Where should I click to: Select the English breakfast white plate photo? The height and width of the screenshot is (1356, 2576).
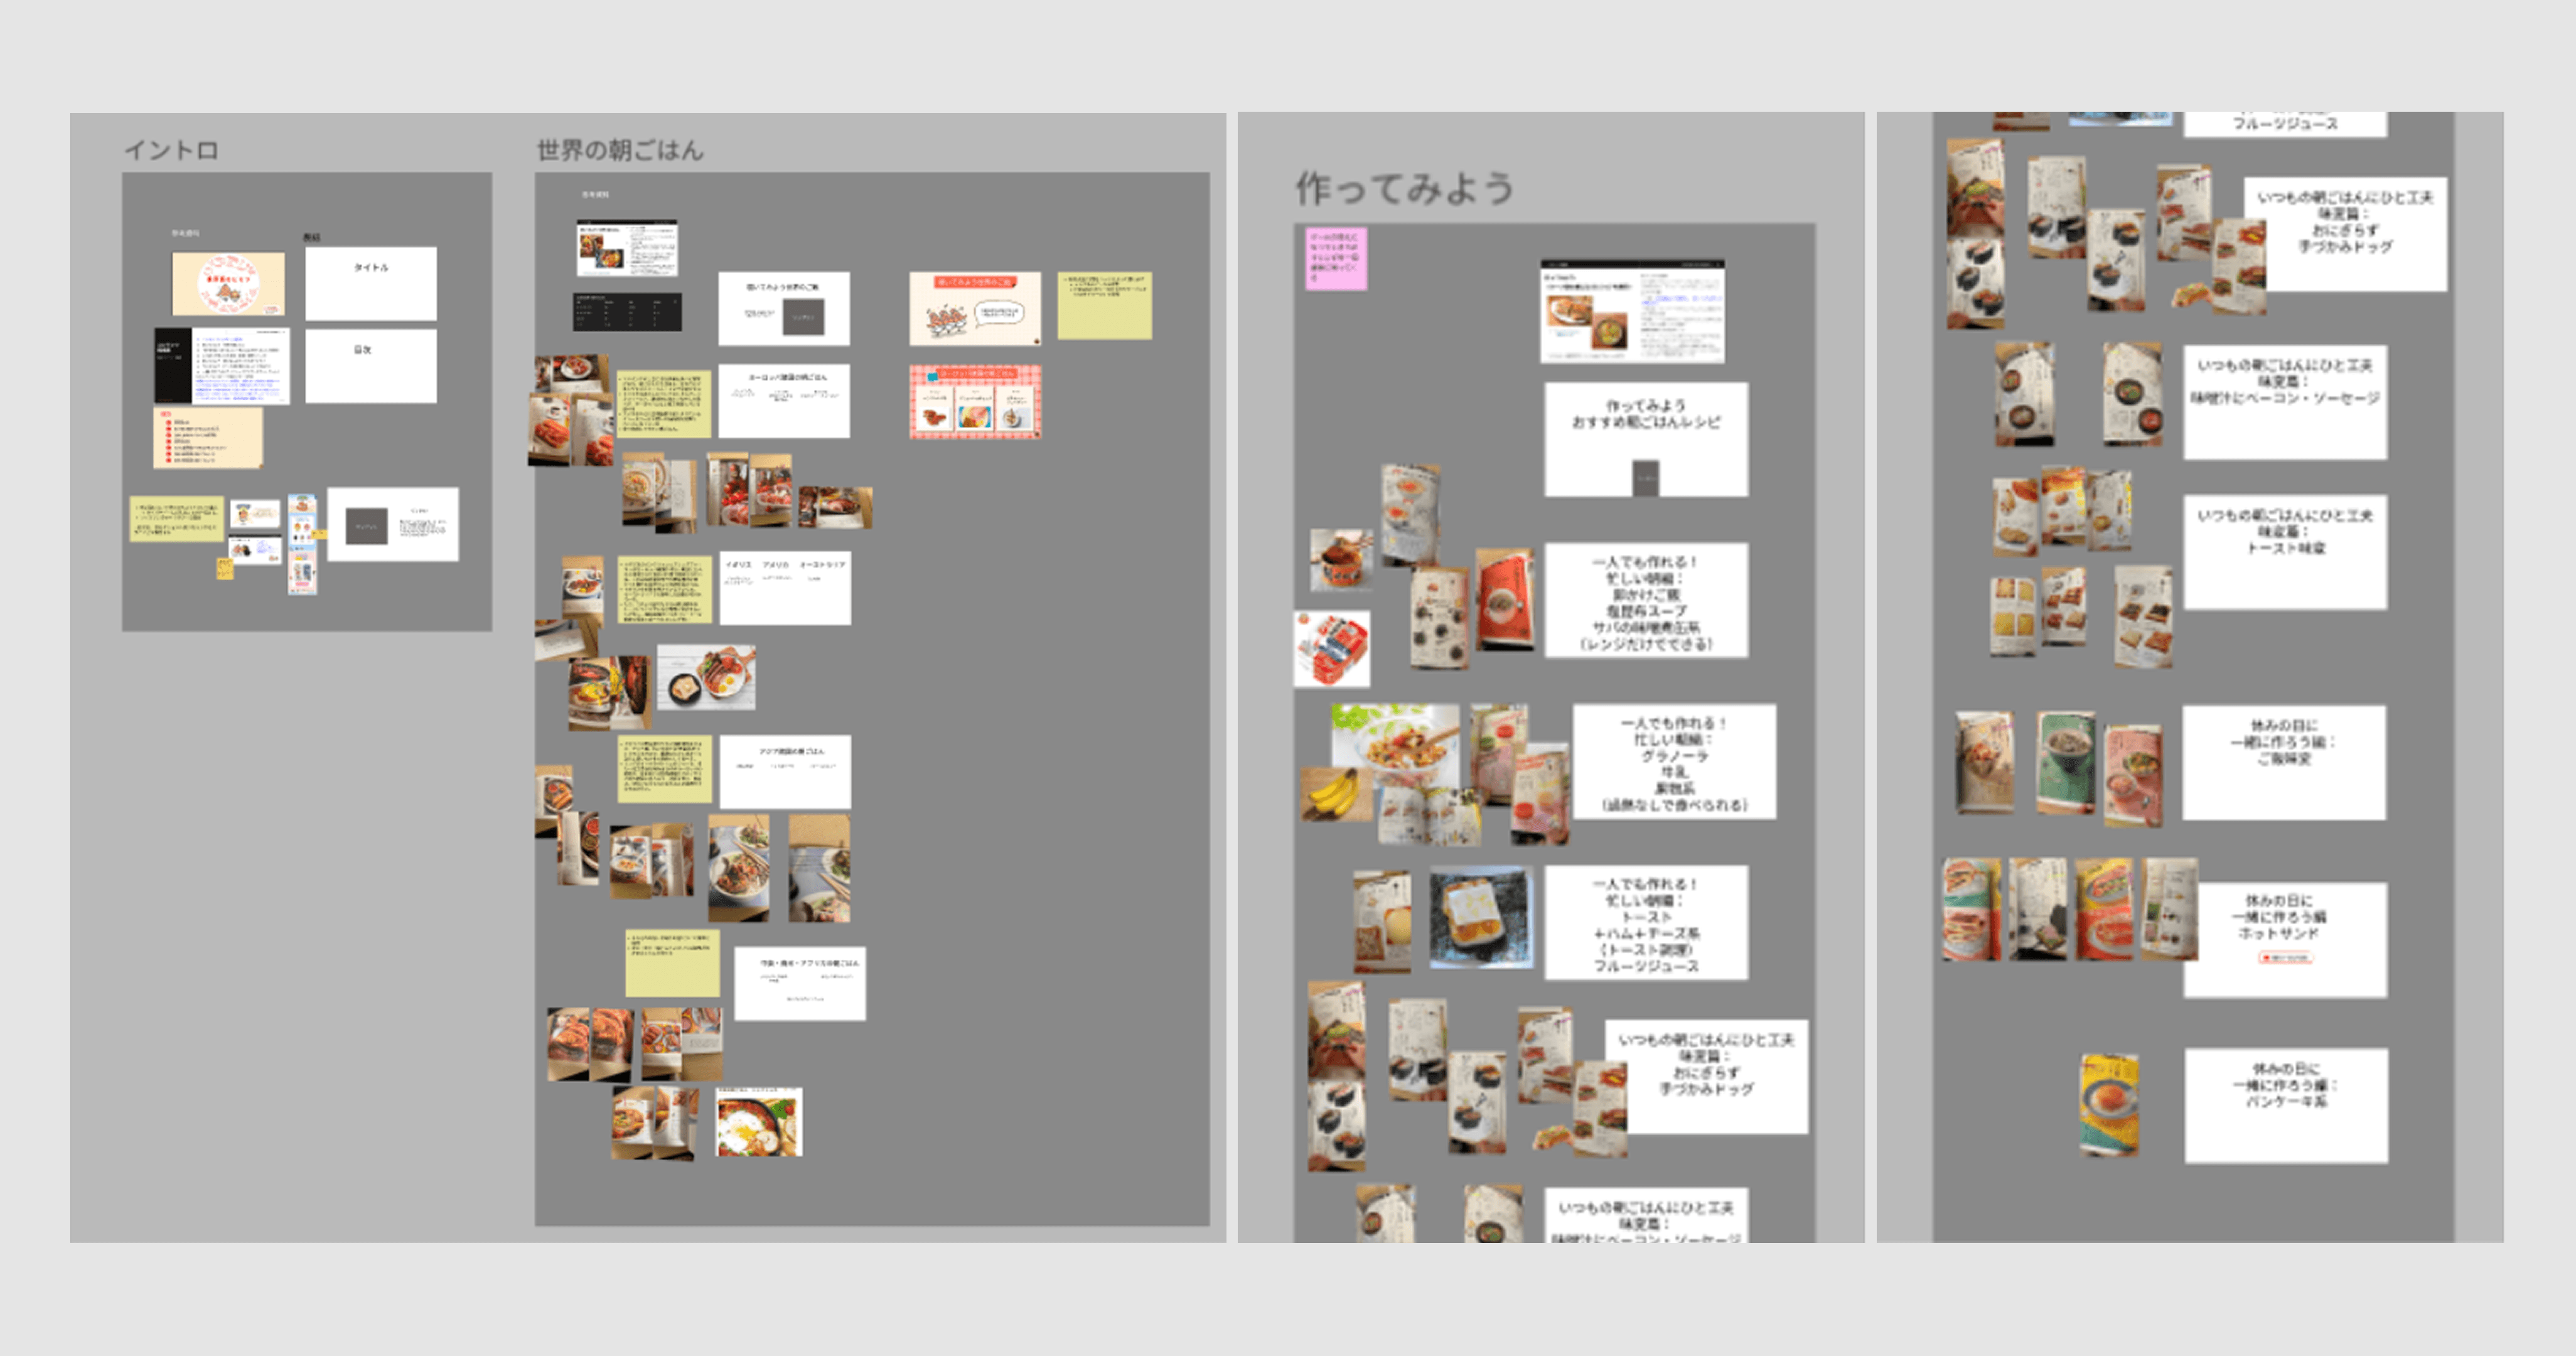tap(706, 676)
